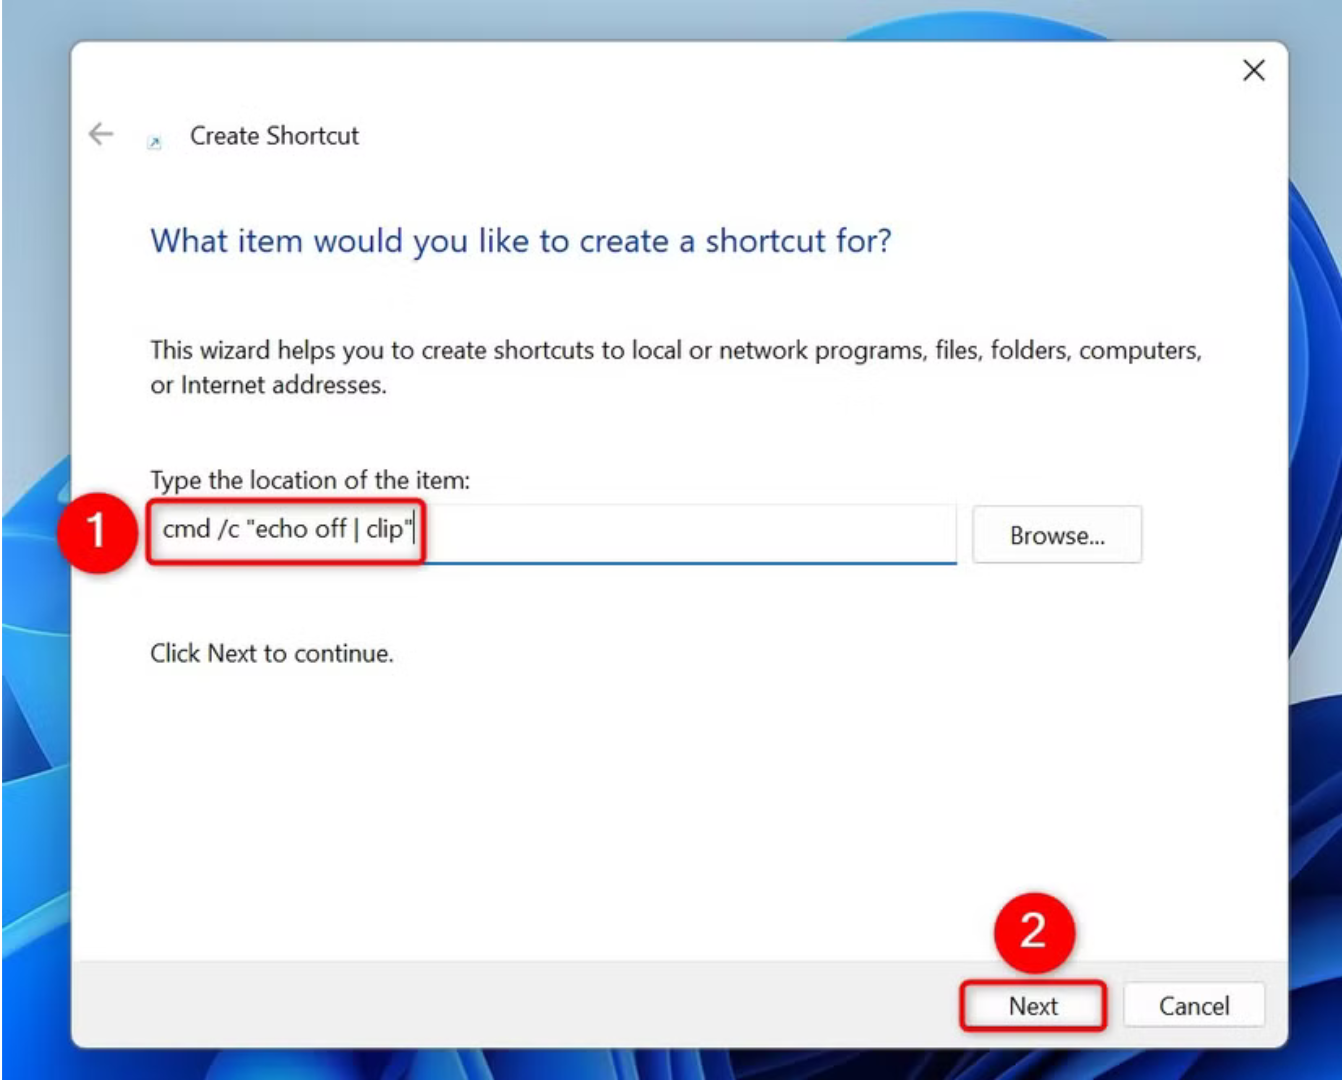Click the "Create Shortcut" window title text
Image resolution: width=1344 pixels, height=1080 pixels.
coord(274,136)
